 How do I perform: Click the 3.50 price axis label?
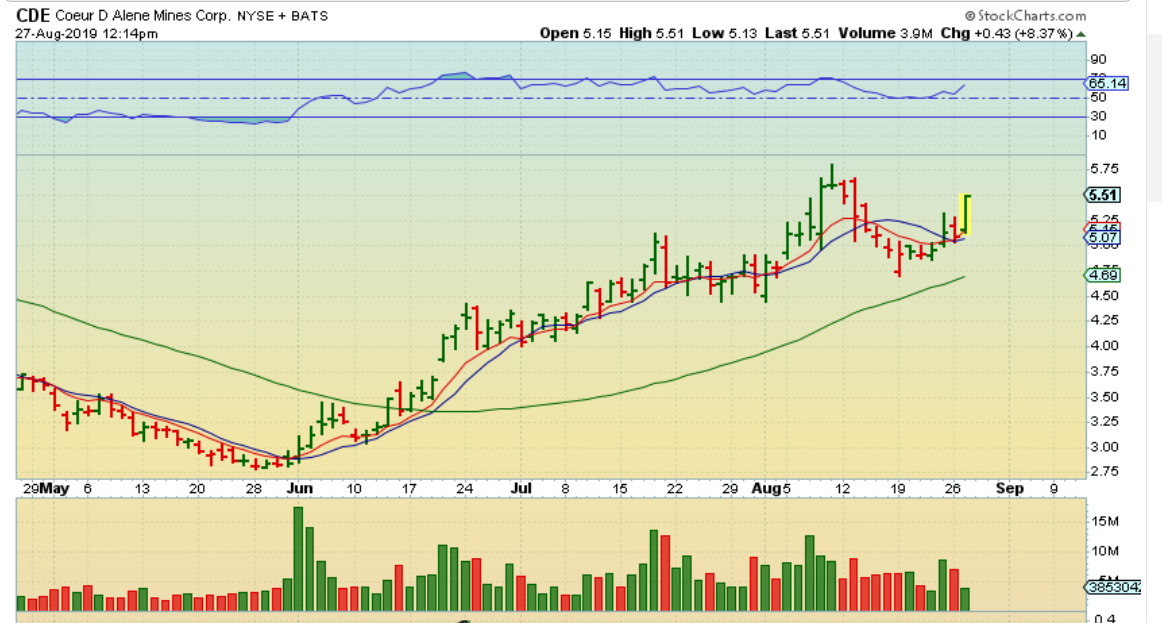(x=1104, y=396)
